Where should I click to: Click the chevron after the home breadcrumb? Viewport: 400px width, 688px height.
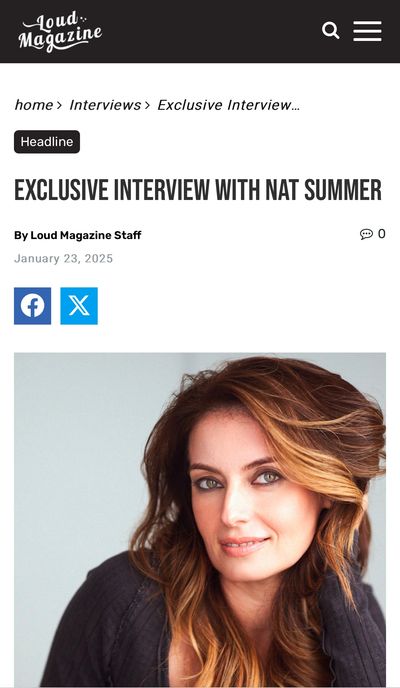(60, 105)
